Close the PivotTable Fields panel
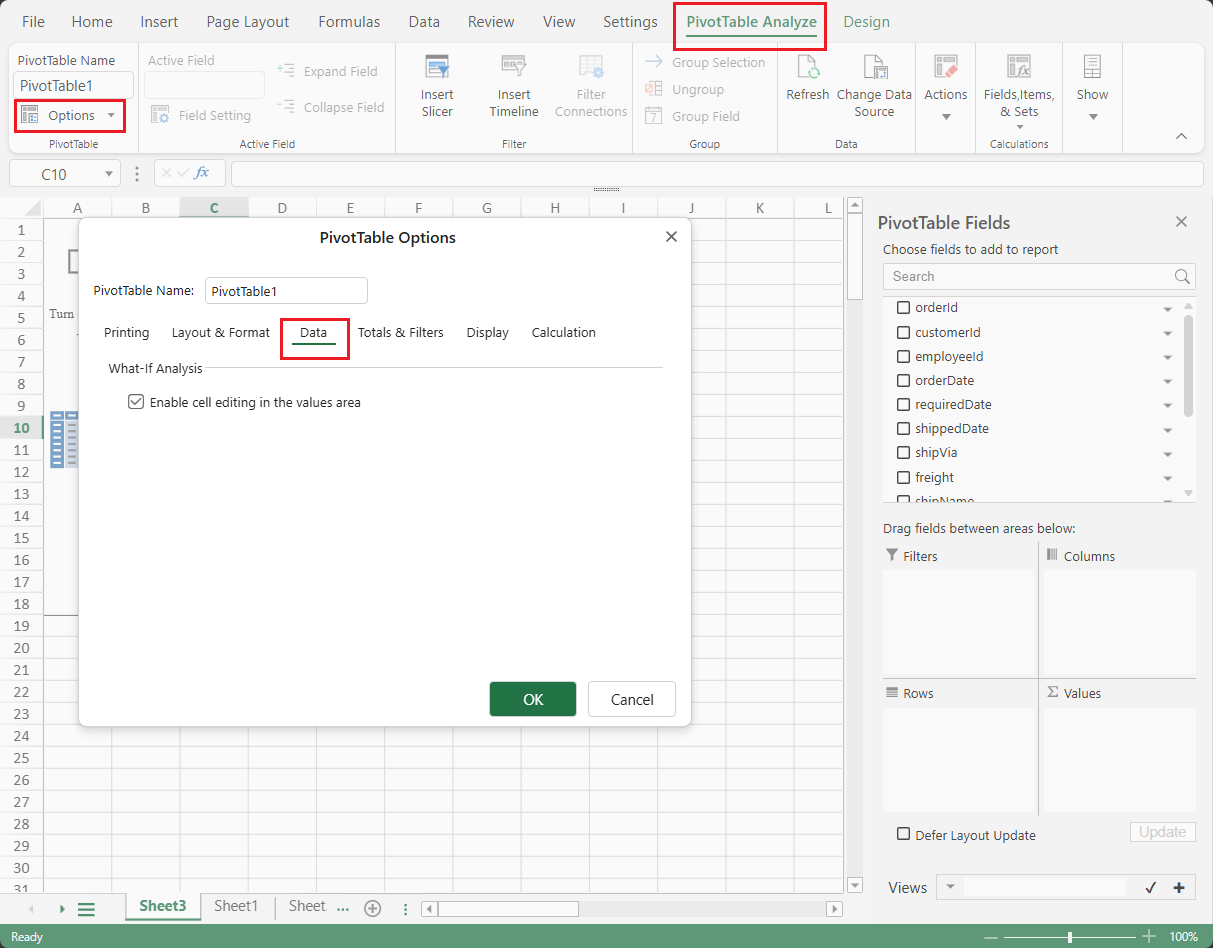This screenshot has width=1213, height=948. pyautogui.click(x=1181, y=222)
